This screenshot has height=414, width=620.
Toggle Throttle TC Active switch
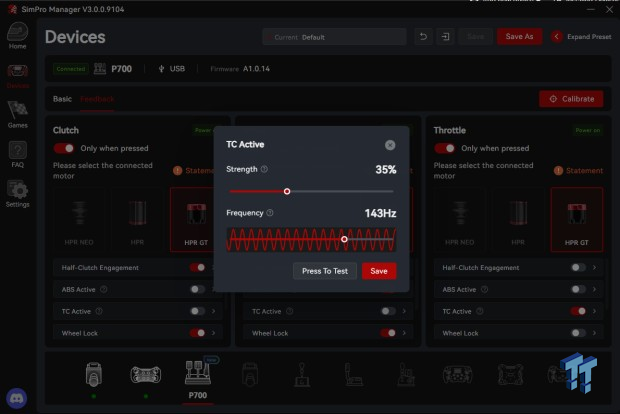(x=578, y=311)
